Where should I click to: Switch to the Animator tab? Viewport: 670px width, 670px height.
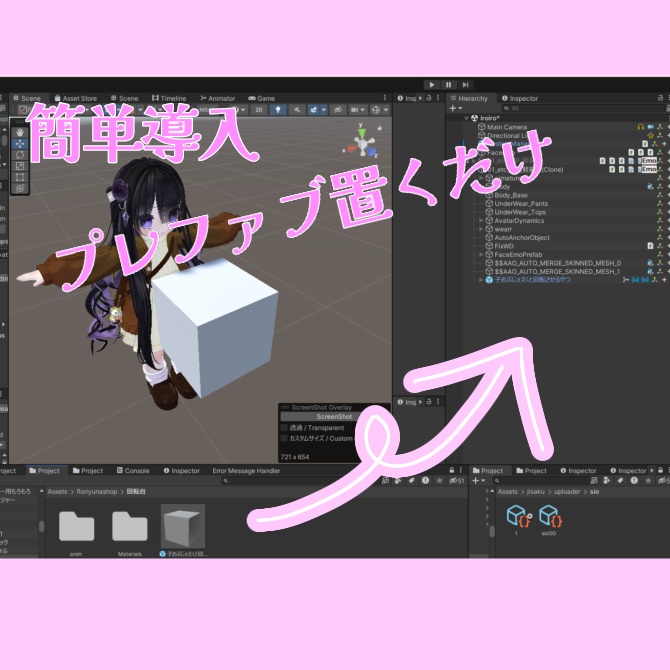[218, 98]
